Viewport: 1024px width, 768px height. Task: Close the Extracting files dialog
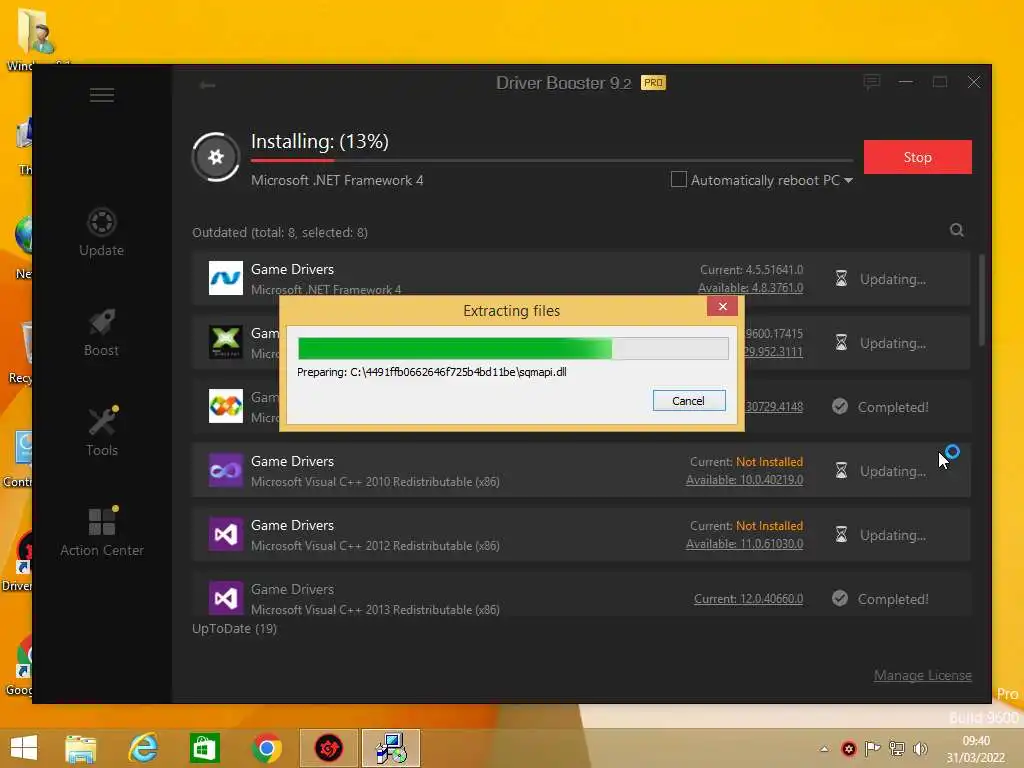[x=722, y=306]
